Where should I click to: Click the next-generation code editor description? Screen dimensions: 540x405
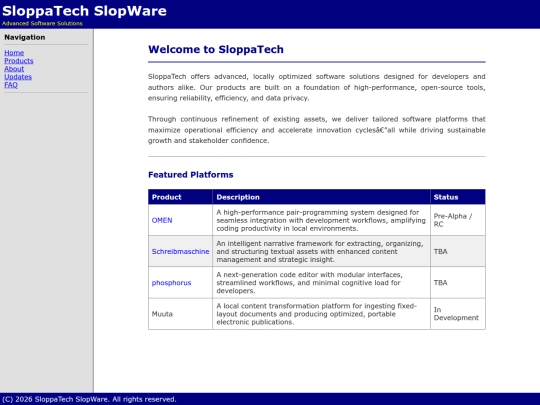point(321,283)
